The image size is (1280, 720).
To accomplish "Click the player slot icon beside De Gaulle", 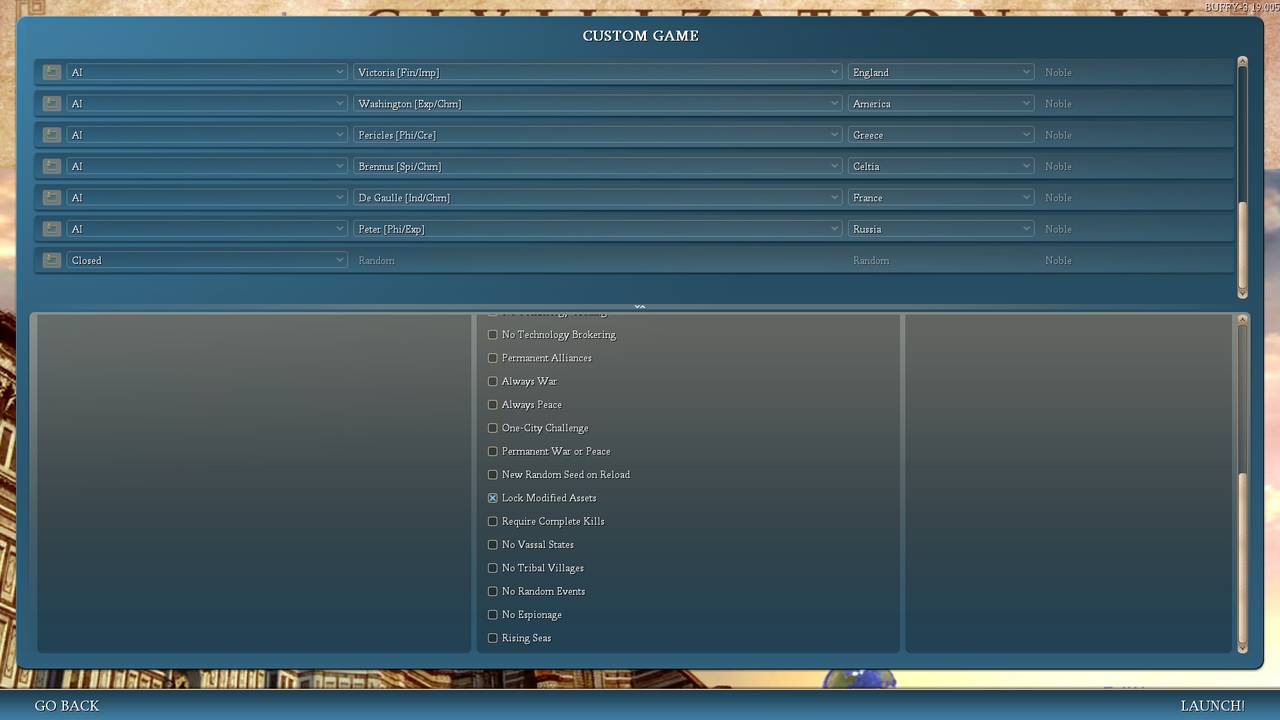I will (51, 197).
